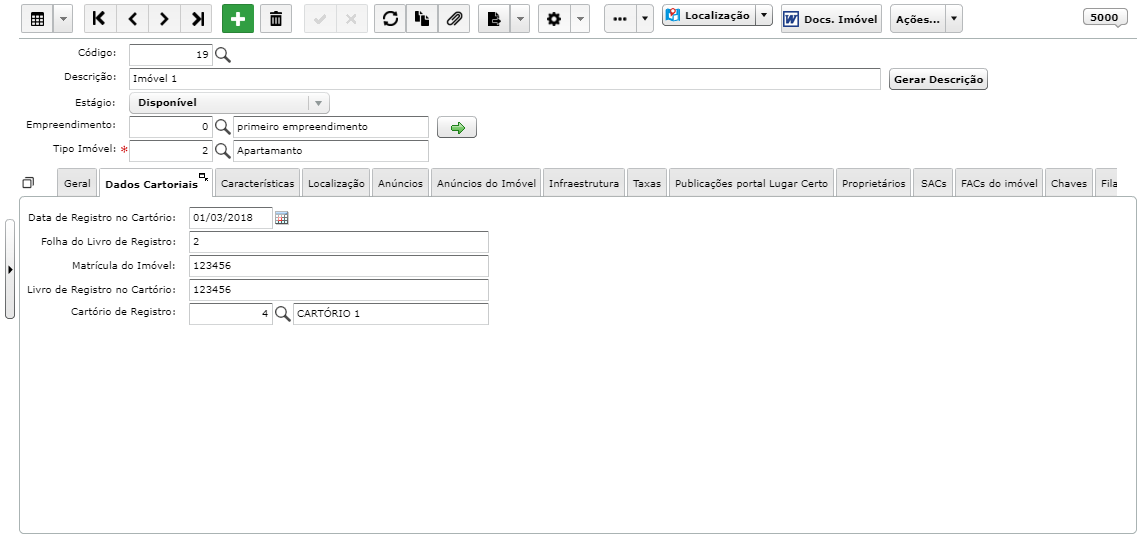This screenshot has width=1141, height=539.
Task: Add a new record with green plus
Action: (238, 19)
